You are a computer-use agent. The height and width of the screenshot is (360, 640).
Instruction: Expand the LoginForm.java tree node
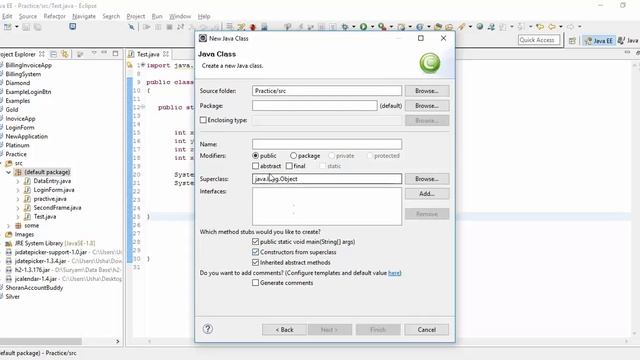coord(18,190)
